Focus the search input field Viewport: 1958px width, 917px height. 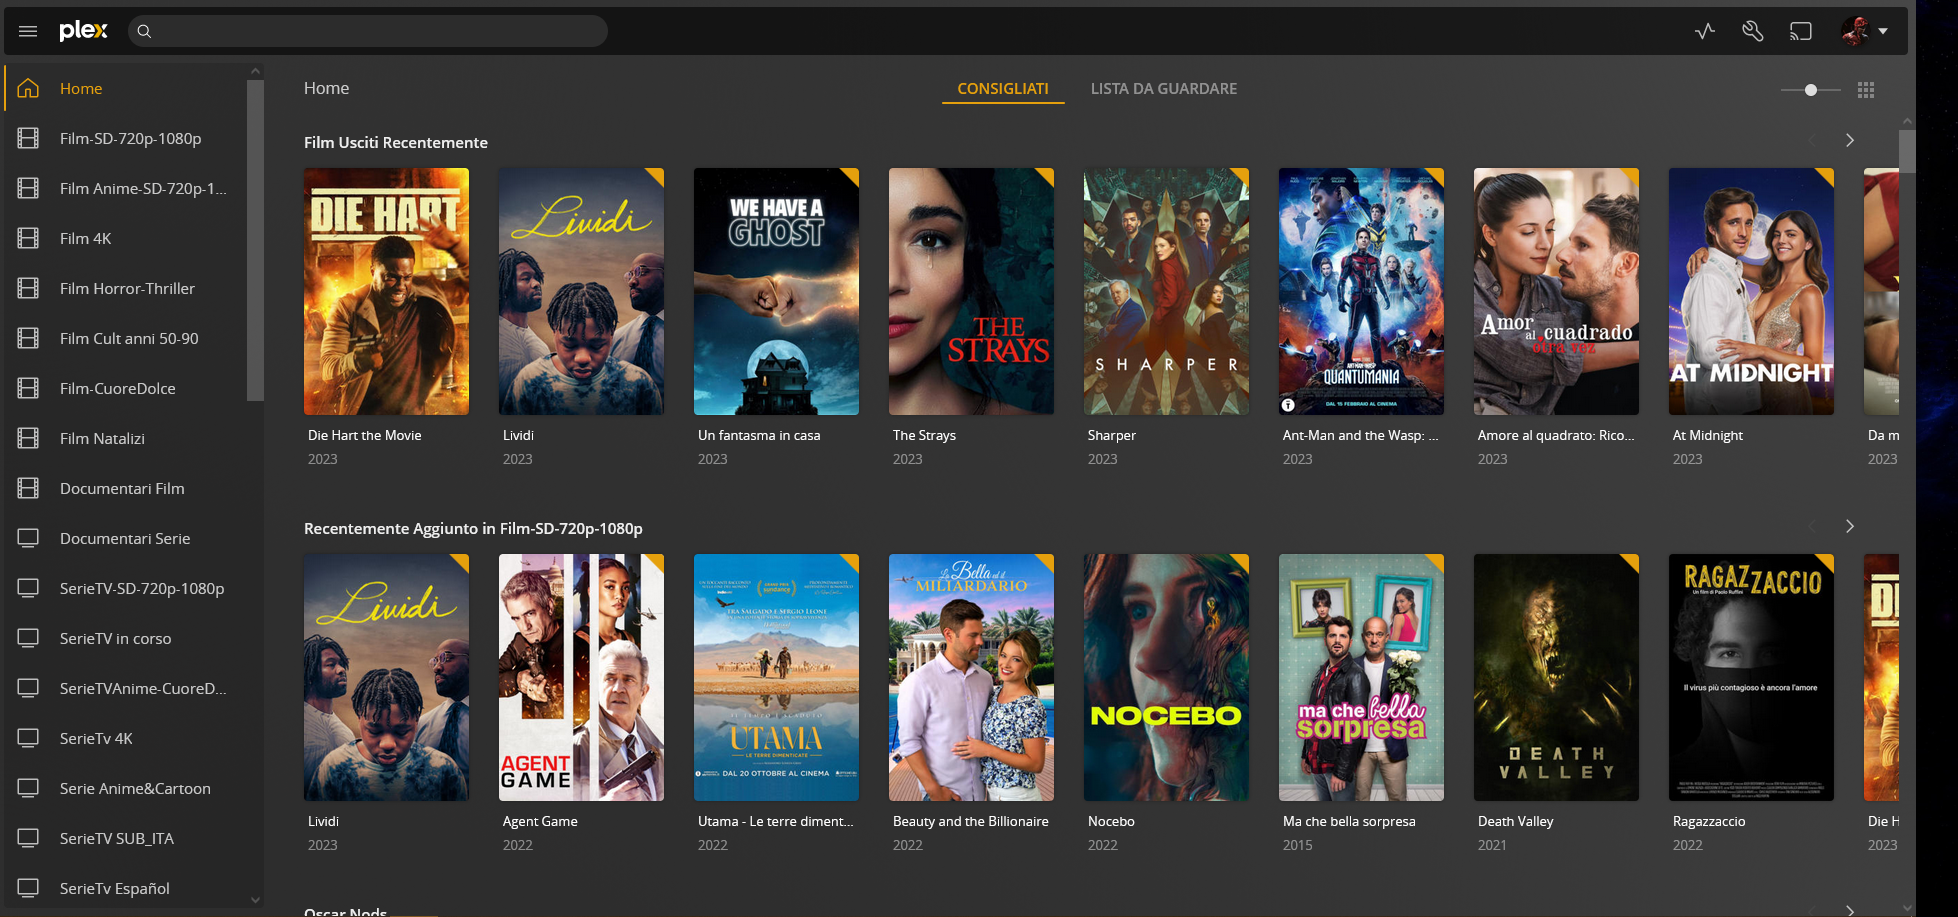click(368, 31)
